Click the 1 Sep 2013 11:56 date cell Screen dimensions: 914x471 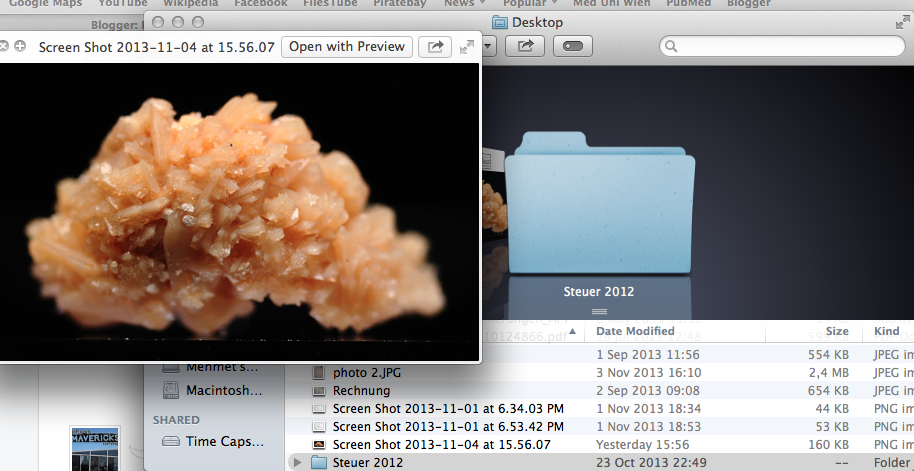click(648, 354)
